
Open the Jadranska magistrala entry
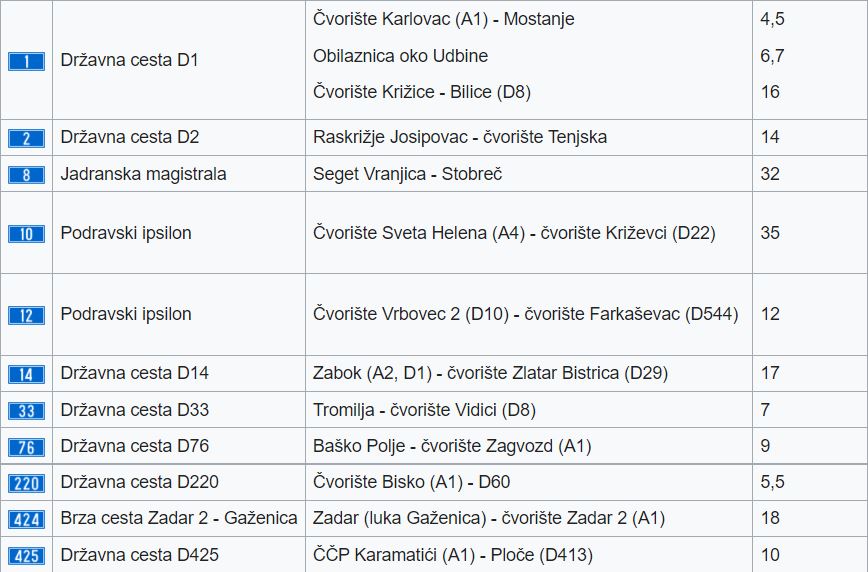pyautogui.click(x=143, y=174)
